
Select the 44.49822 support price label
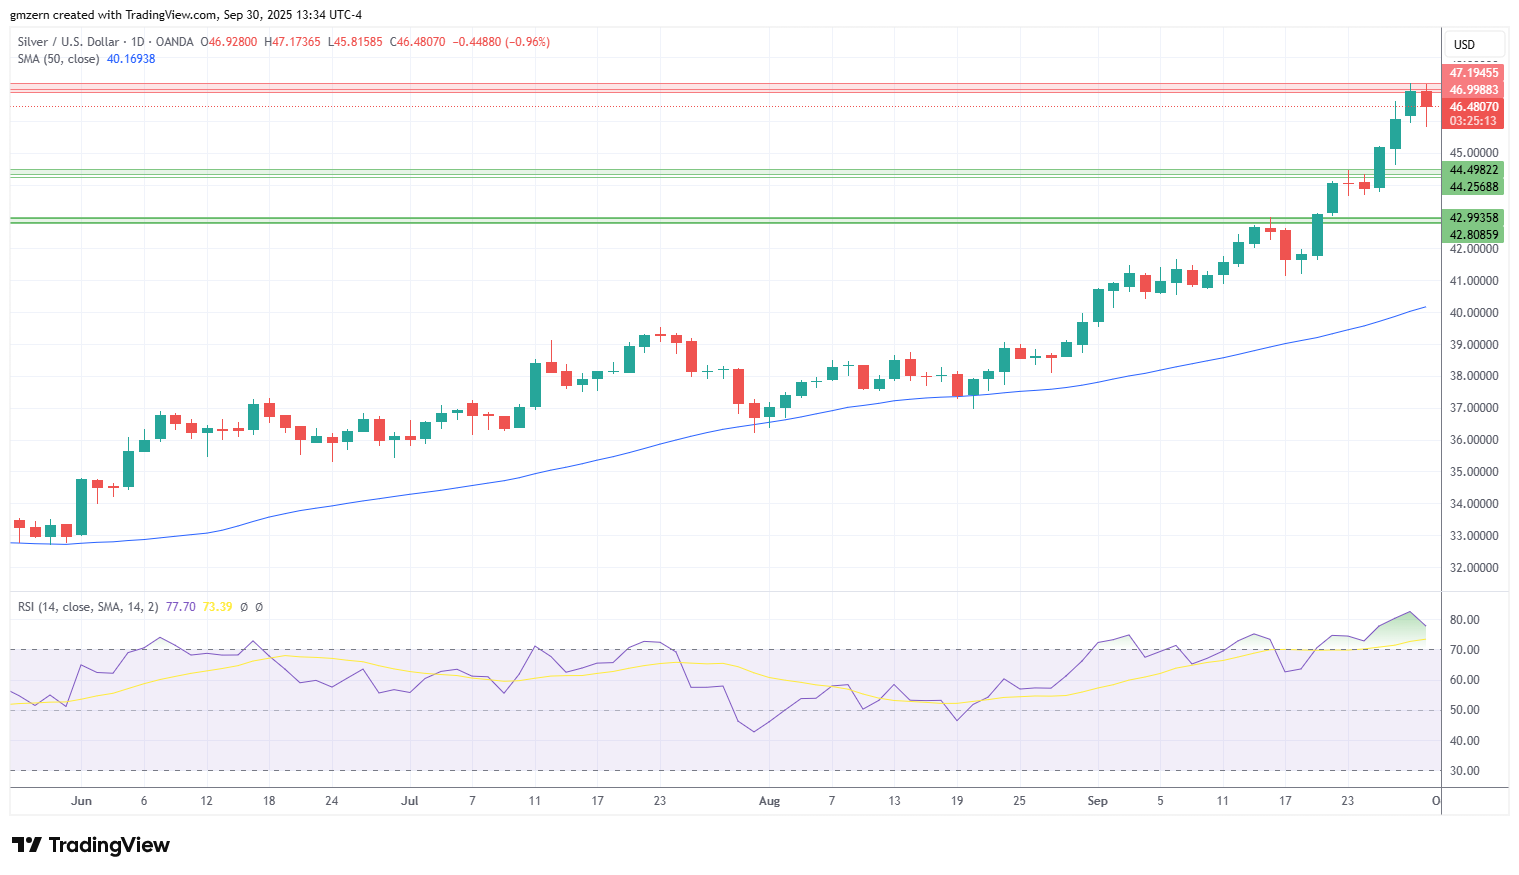pos(1474,170)
